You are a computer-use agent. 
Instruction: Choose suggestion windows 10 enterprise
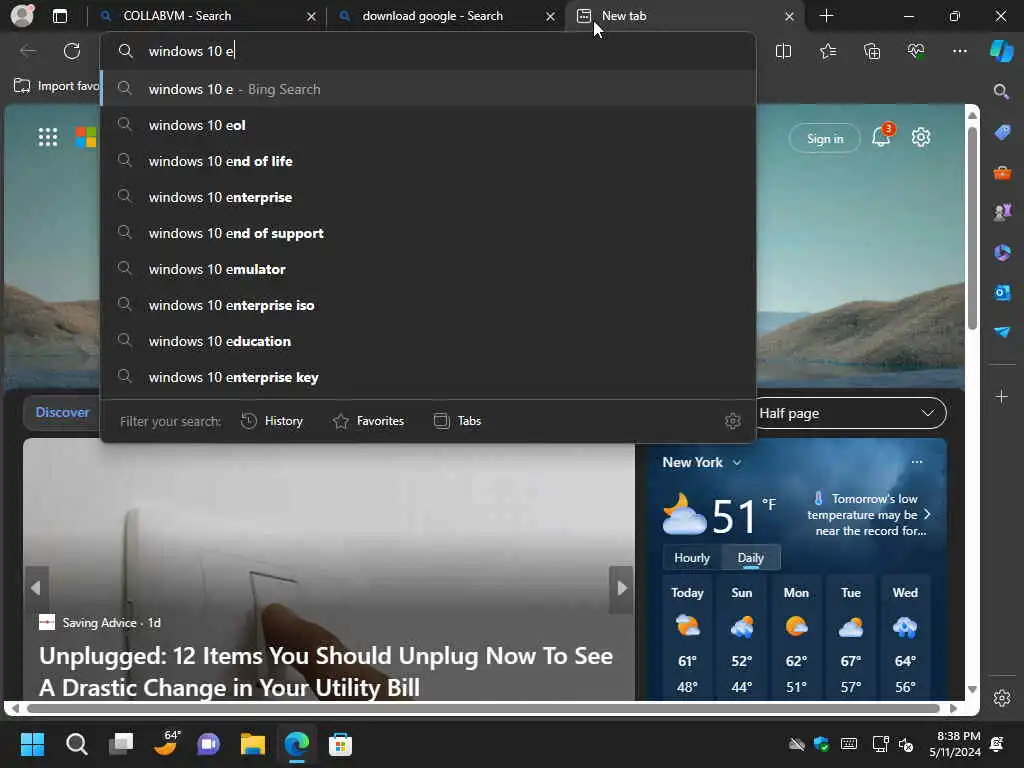(428, 197)
